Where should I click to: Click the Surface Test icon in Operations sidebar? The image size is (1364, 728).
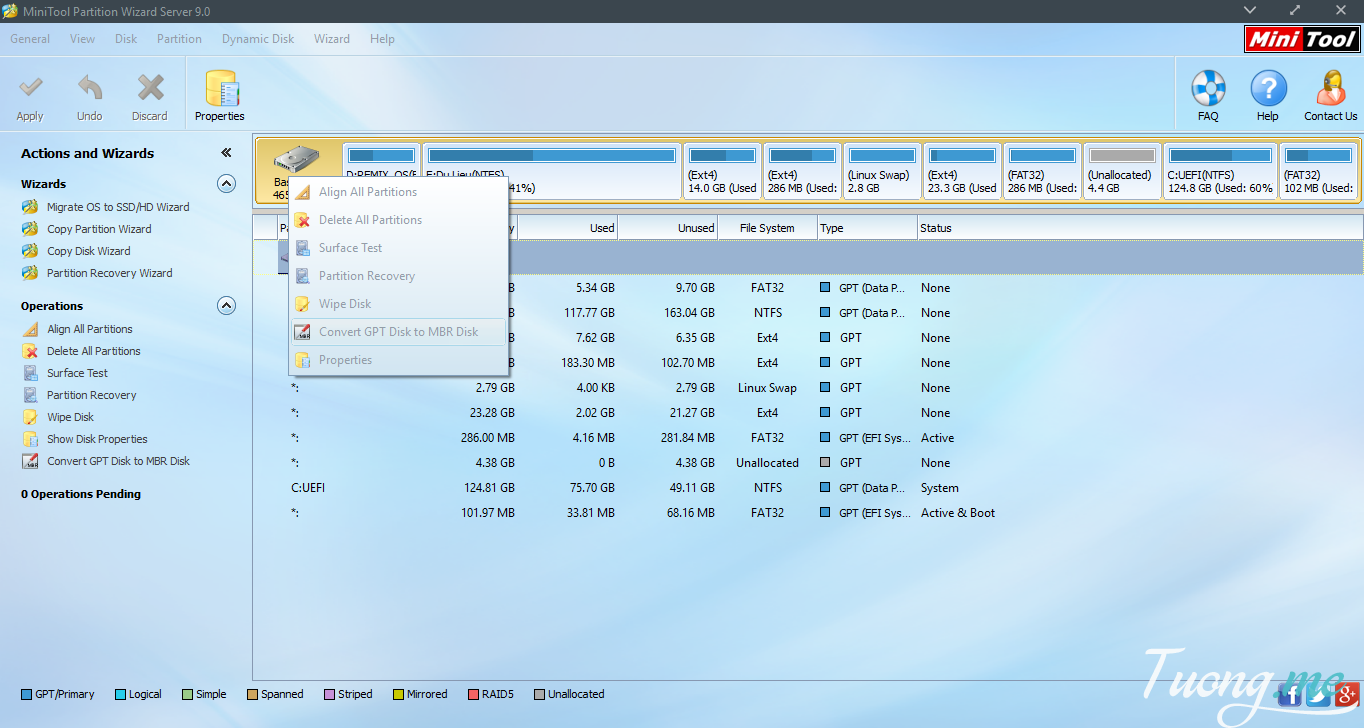[30, 373]
